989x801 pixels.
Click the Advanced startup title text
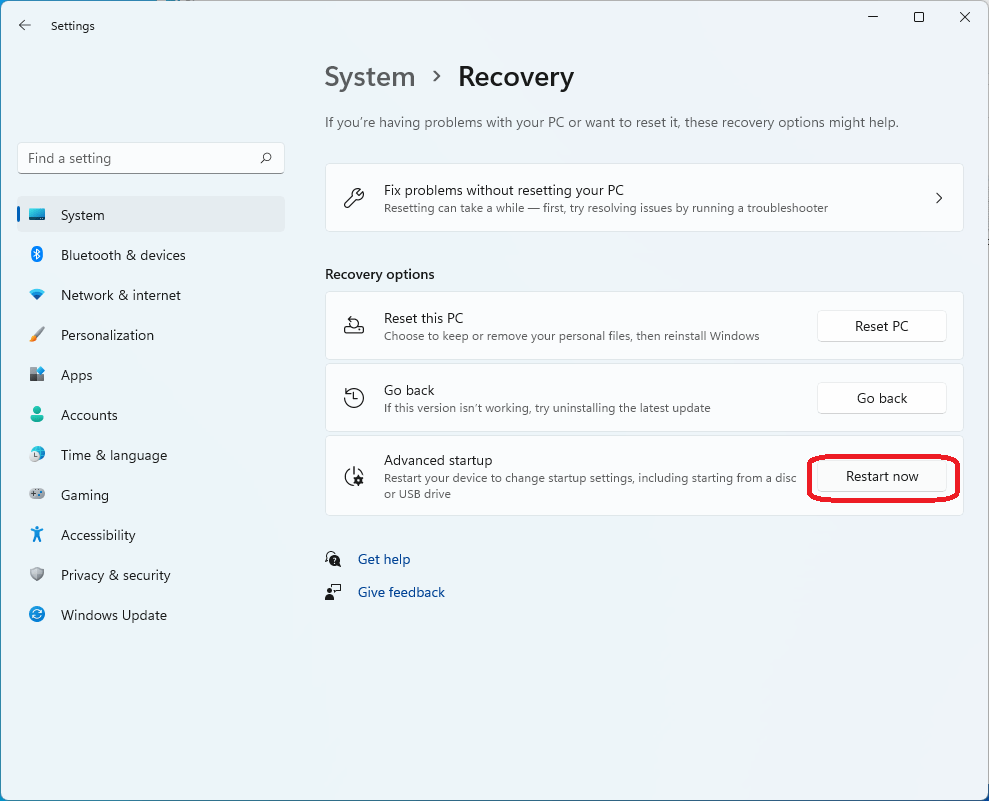click(x=438, y=460)
